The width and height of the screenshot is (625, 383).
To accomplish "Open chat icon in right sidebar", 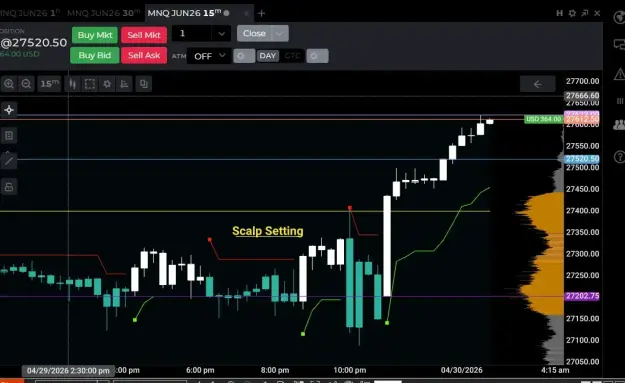I will point(619,44).
